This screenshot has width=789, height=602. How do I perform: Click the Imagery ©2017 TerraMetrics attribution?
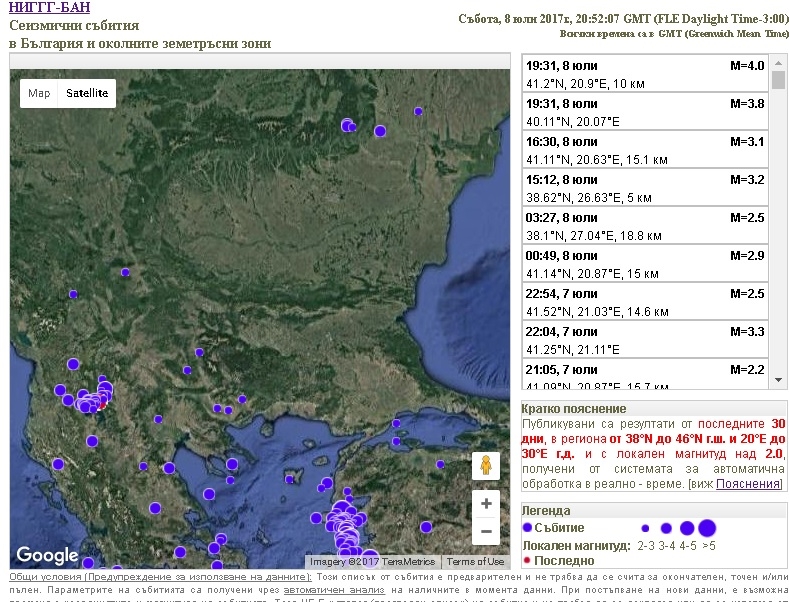tap(372, 561)
